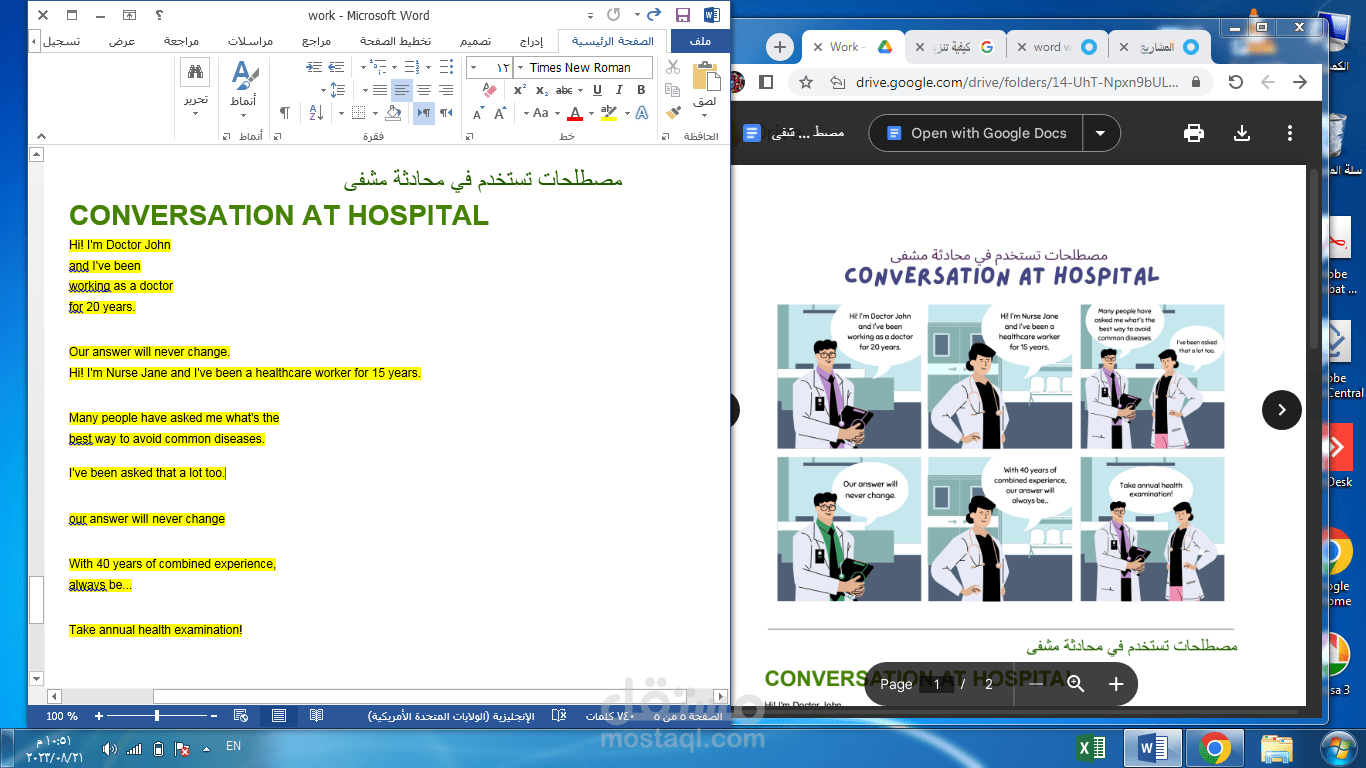The width and height of the screenshot is (1366, 768).
Task: Click the Subscript icon
Action: click(x=542, y=90)
